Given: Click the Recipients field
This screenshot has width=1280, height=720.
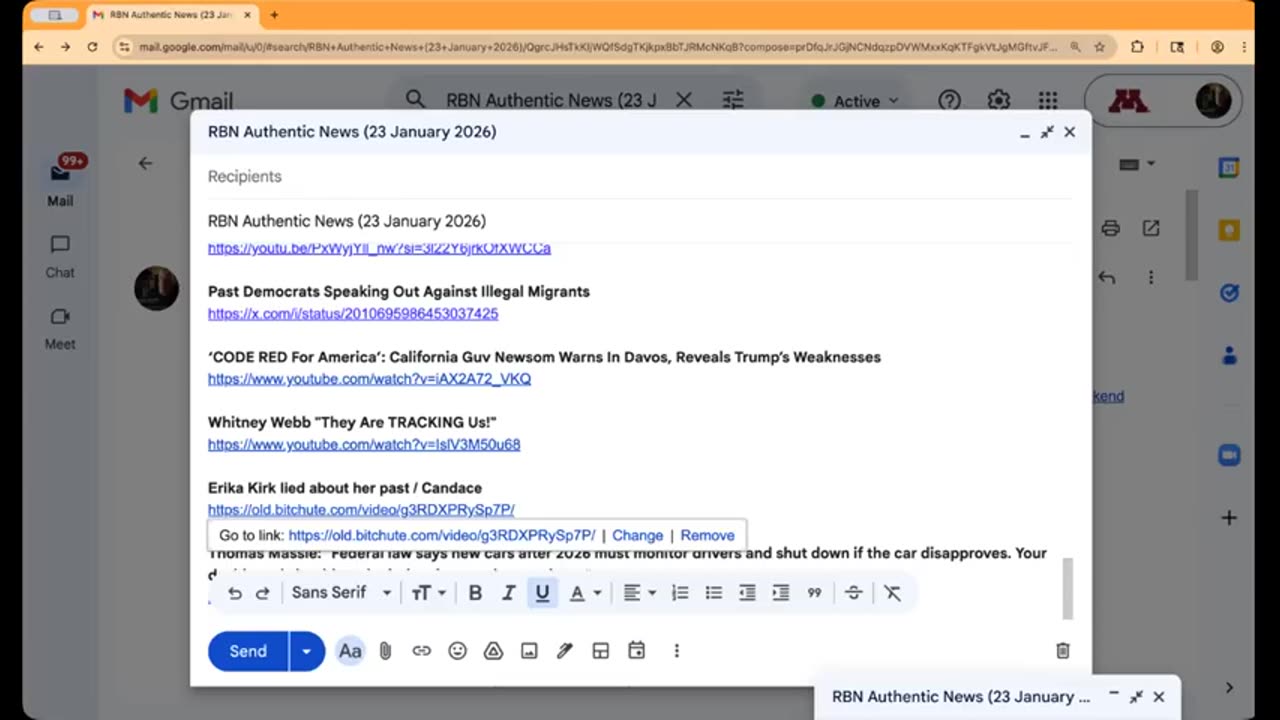Looking at the screenshot, I should pos(640,176).
